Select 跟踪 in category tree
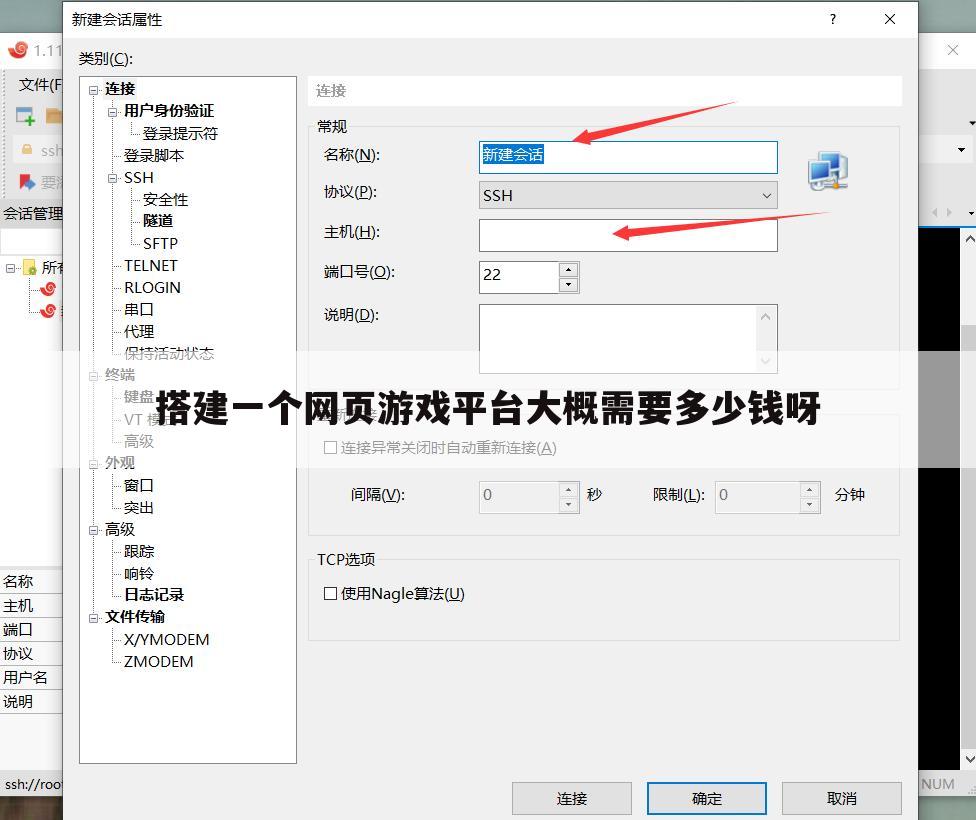Screen dimensions: 976x820 (x=139, y=552)
